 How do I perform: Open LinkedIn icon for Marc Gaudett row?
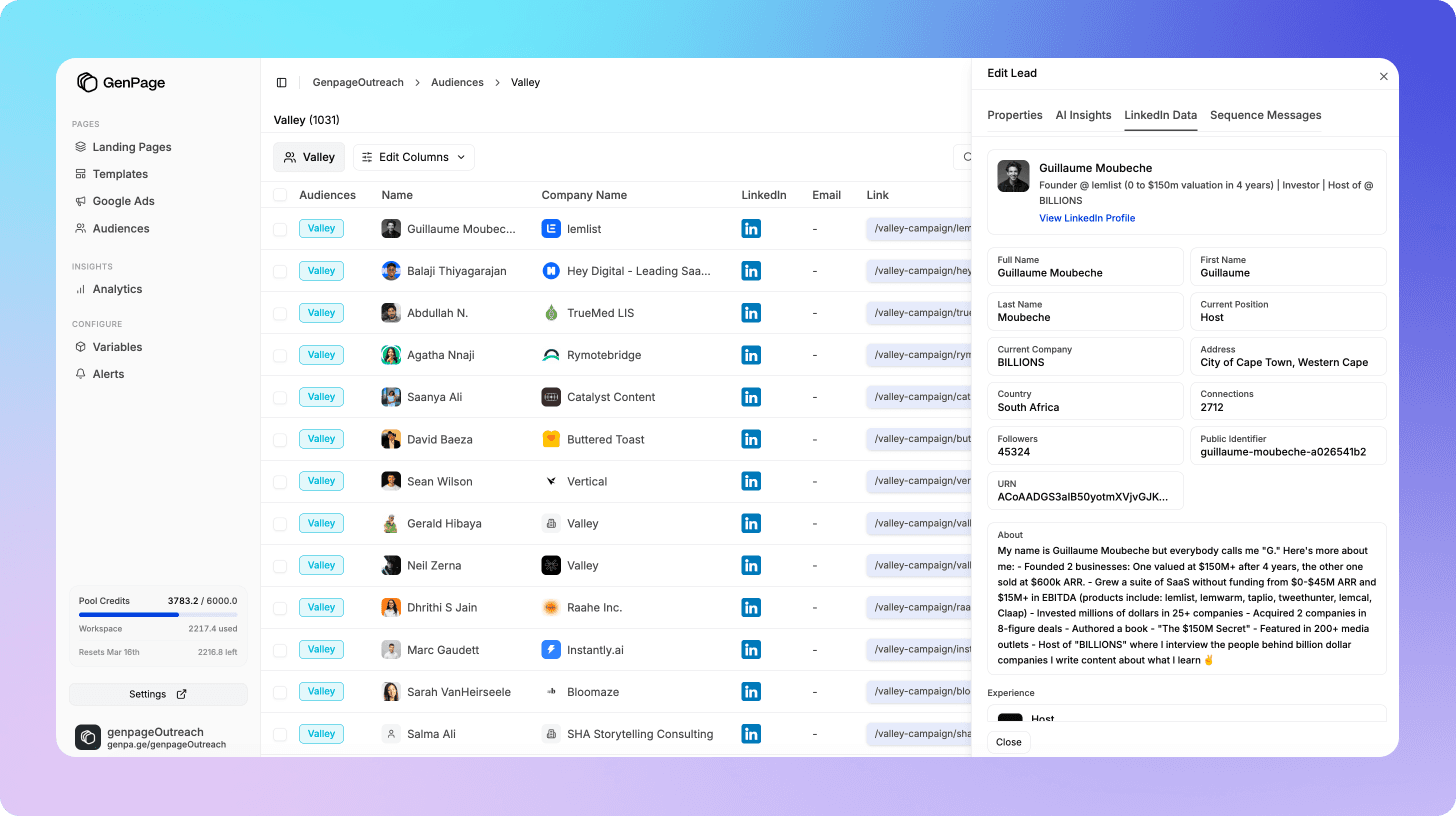751,649
